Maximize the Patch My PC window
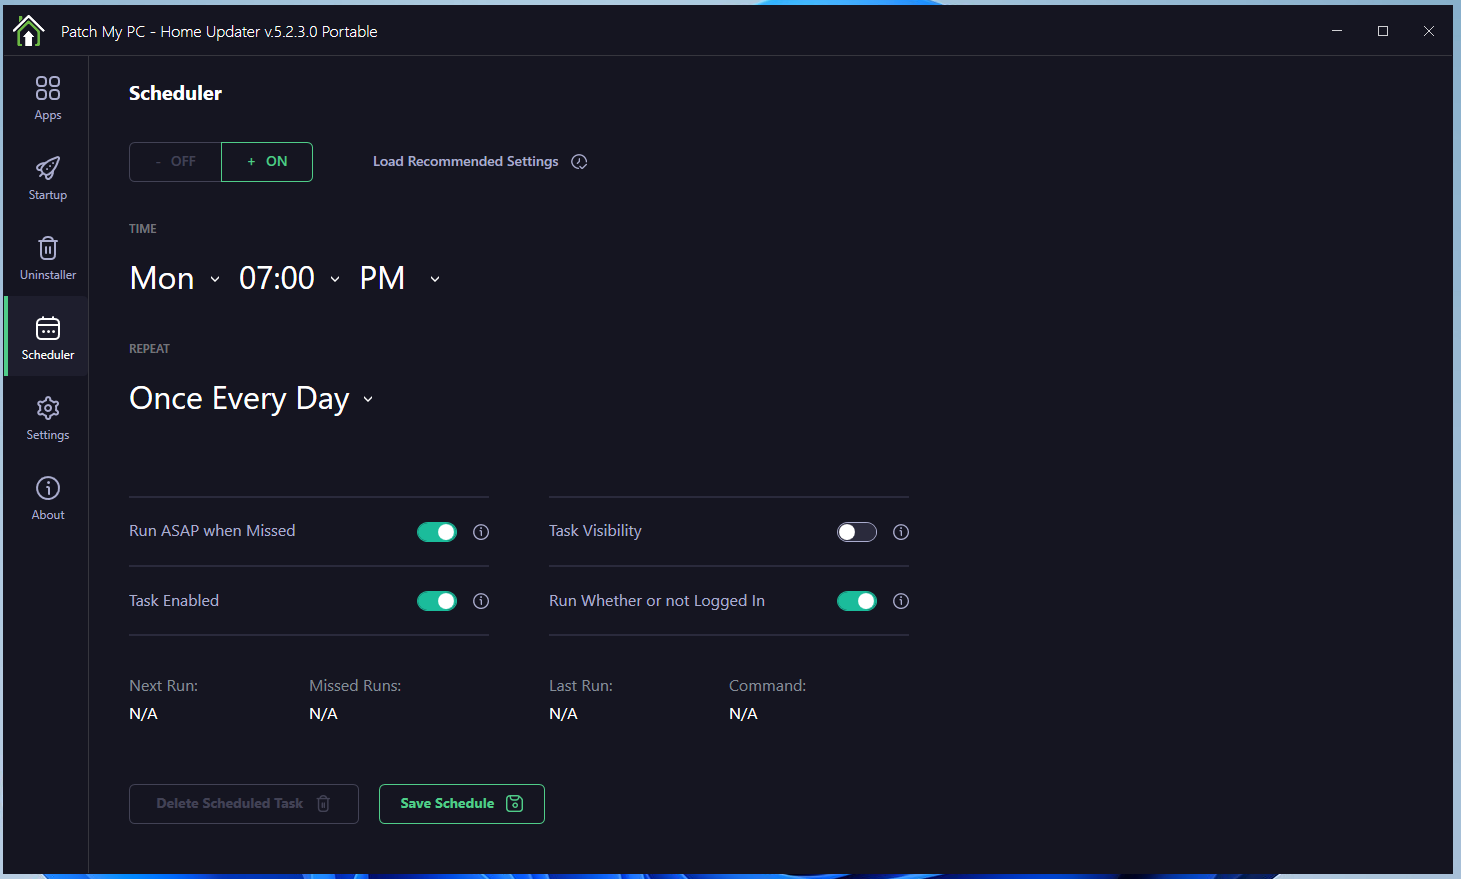This screenshot has width=1461, height=879. coord(1383,31)
